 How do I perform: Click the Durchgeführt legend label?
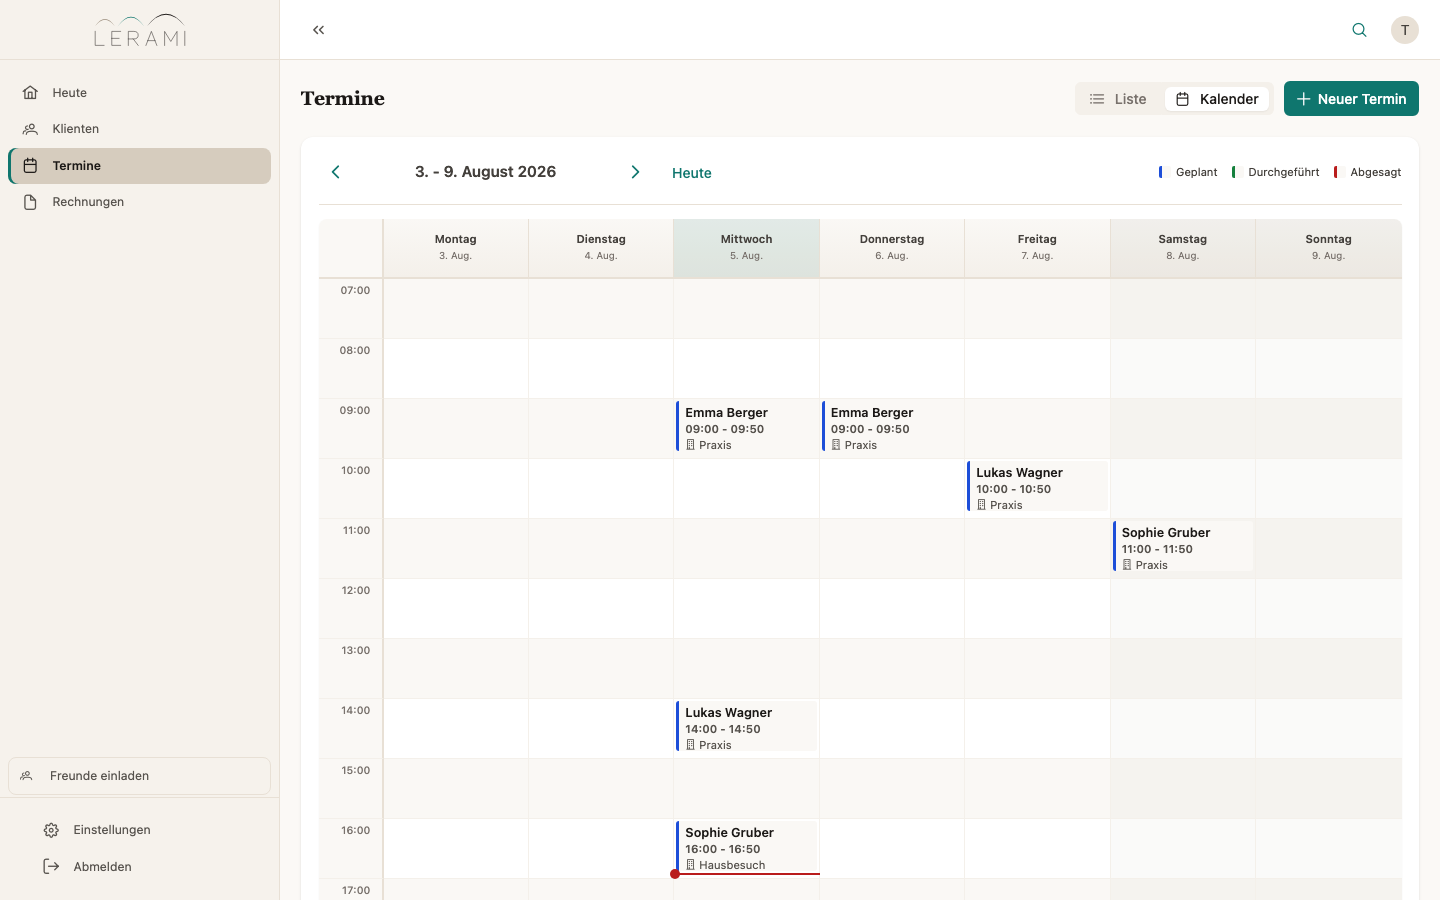pos(1284,172)
